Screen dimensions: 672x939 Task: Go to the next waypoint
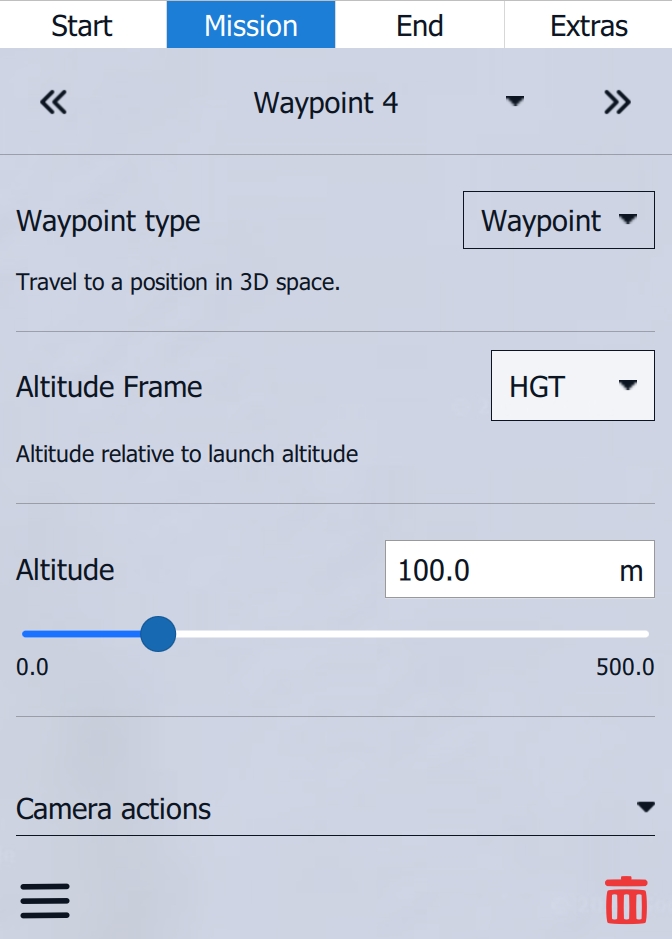pos(617,102)
